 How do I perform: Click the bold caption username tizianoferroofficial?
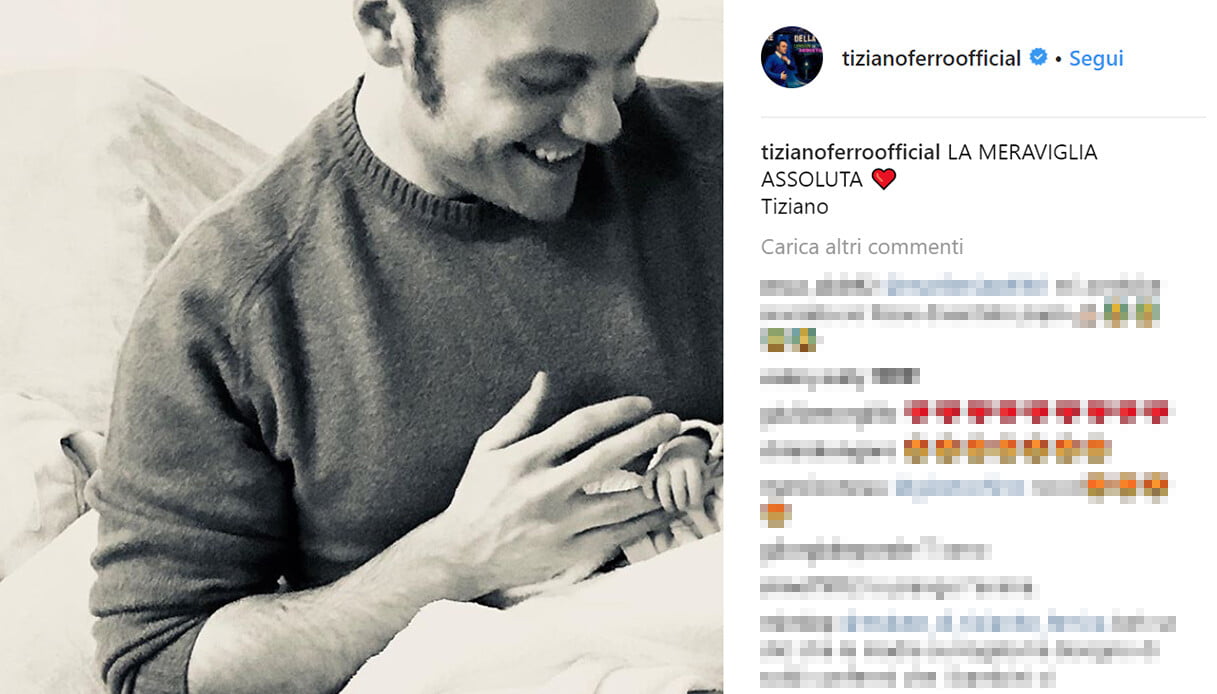point(851,153)
